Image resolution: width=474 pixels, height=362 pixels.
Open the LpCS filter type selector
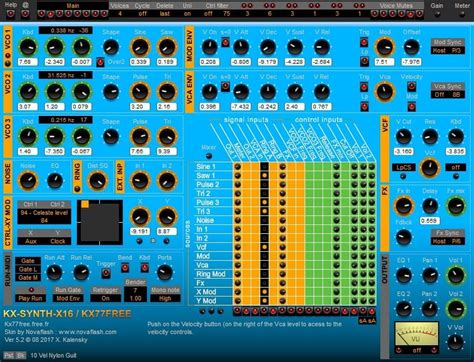point(404,167)
